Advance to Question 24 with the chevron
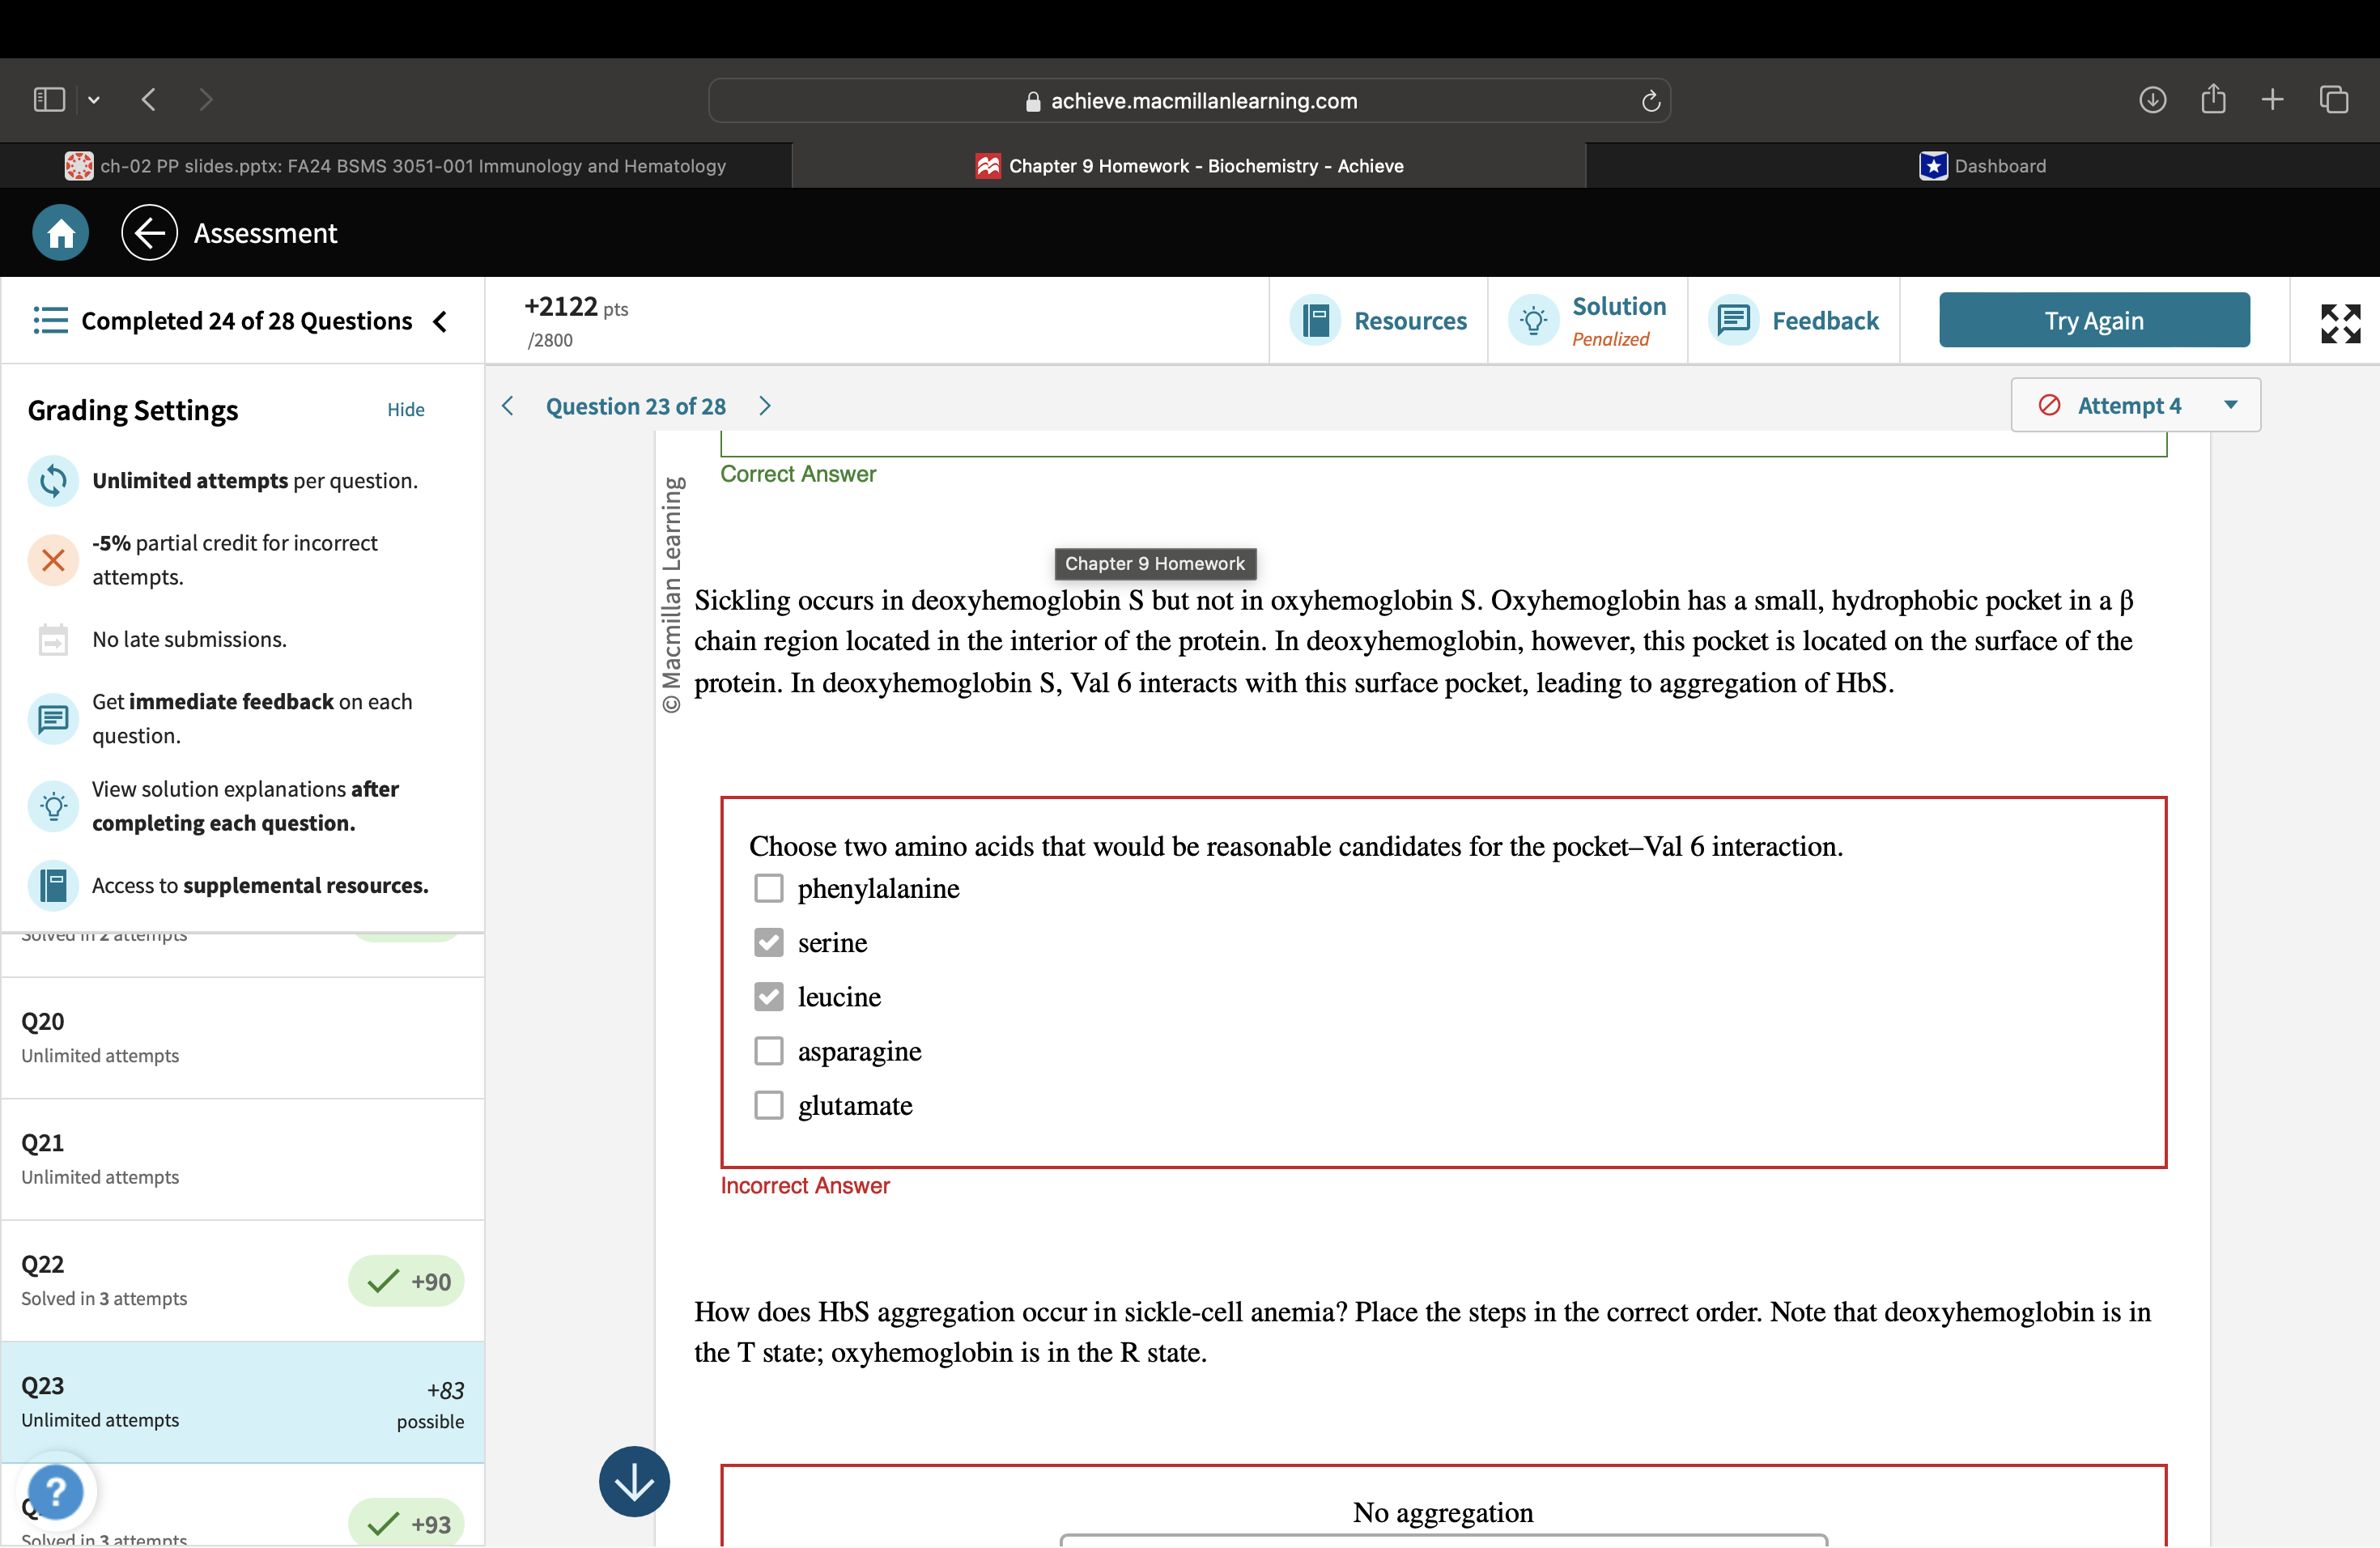This screenshot has height=1548, width=2380. (x=764, y=406)
